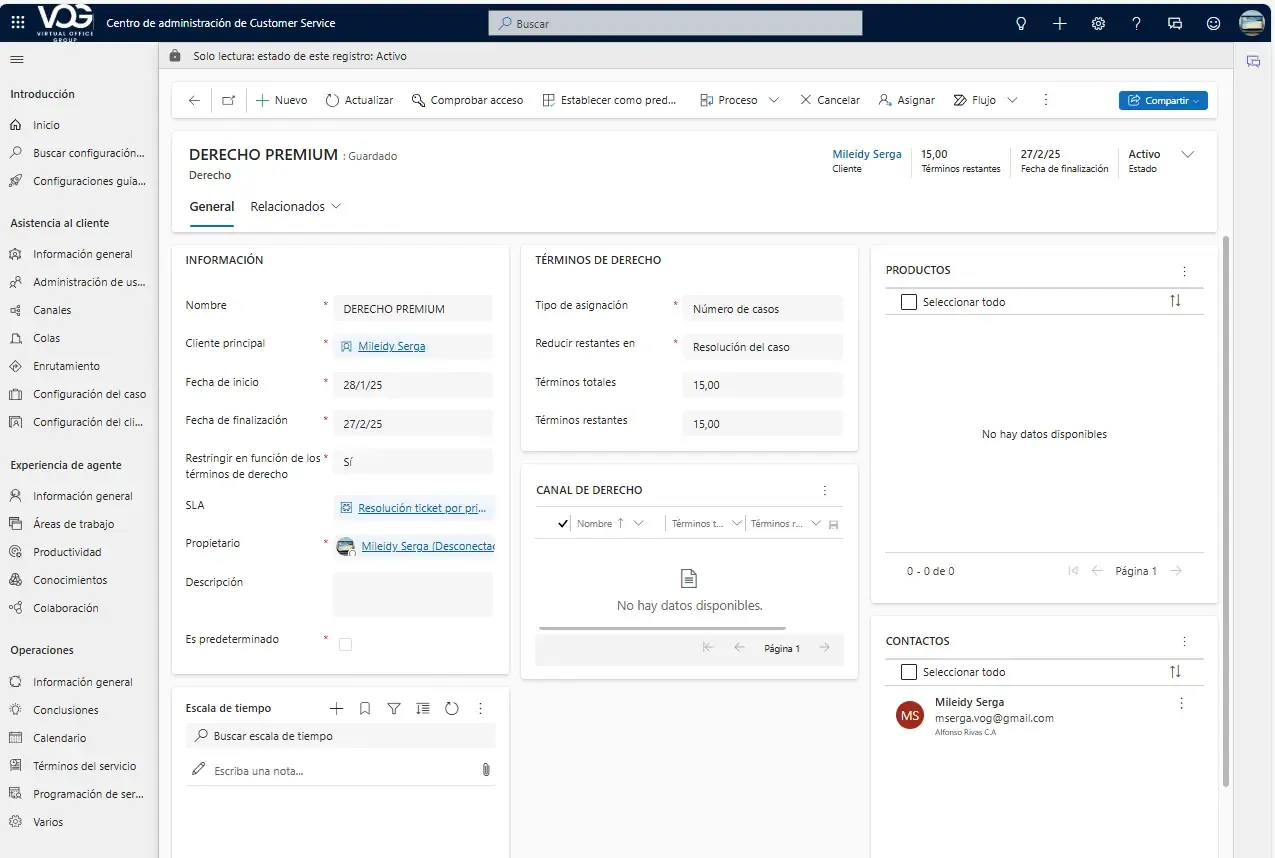
Task: Select the General tab
Action: click(211, 207)
